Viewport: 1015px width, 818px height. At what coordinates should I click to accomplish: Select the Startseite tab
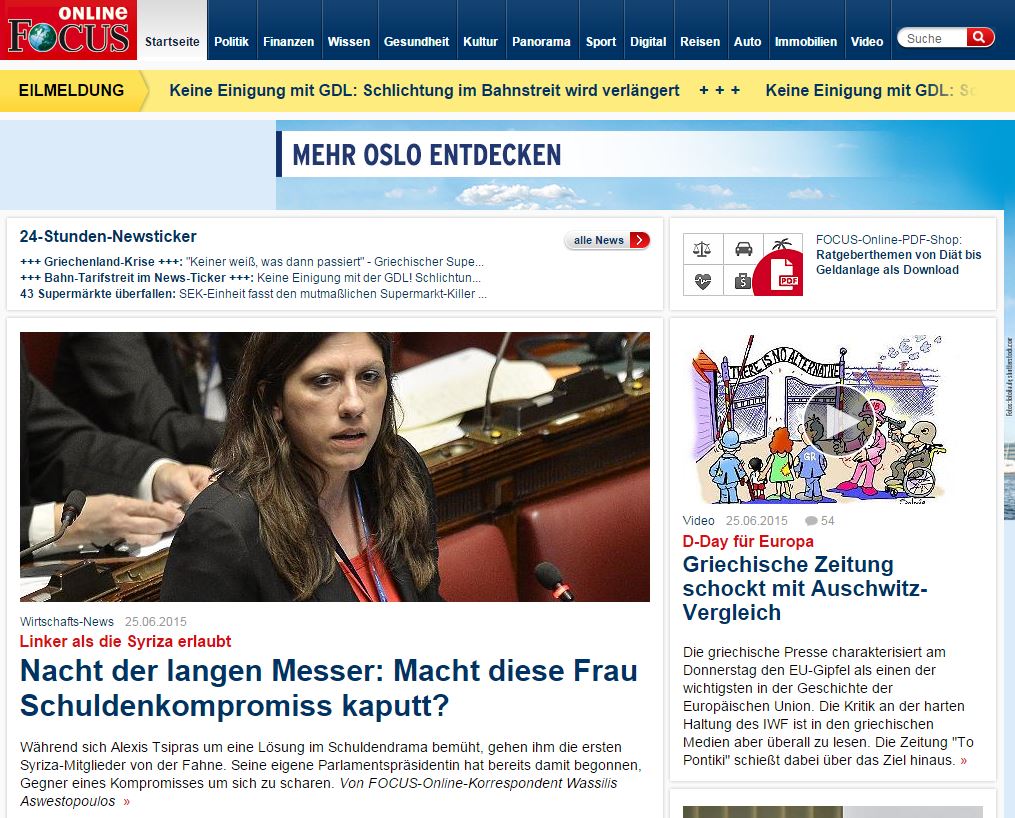pyautogui.click(x=172, y=41)
